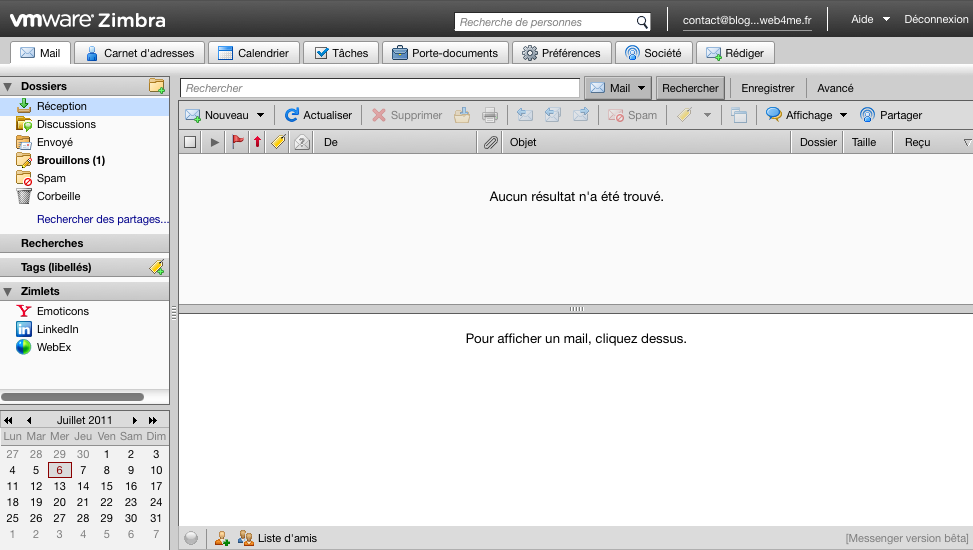Collapse the Zimlets section
The width and height of the screenshot is (973, 550).
8,291
